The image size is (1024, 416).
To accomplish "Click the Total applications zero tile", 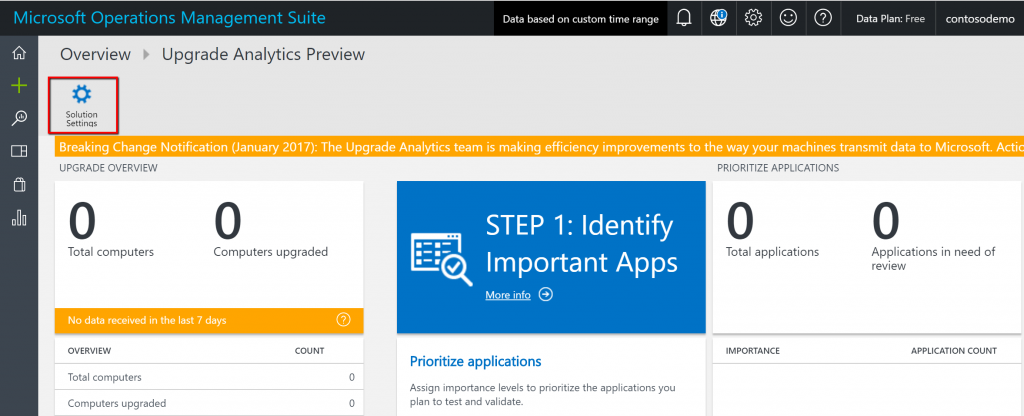I will click(x=772, y=230).
